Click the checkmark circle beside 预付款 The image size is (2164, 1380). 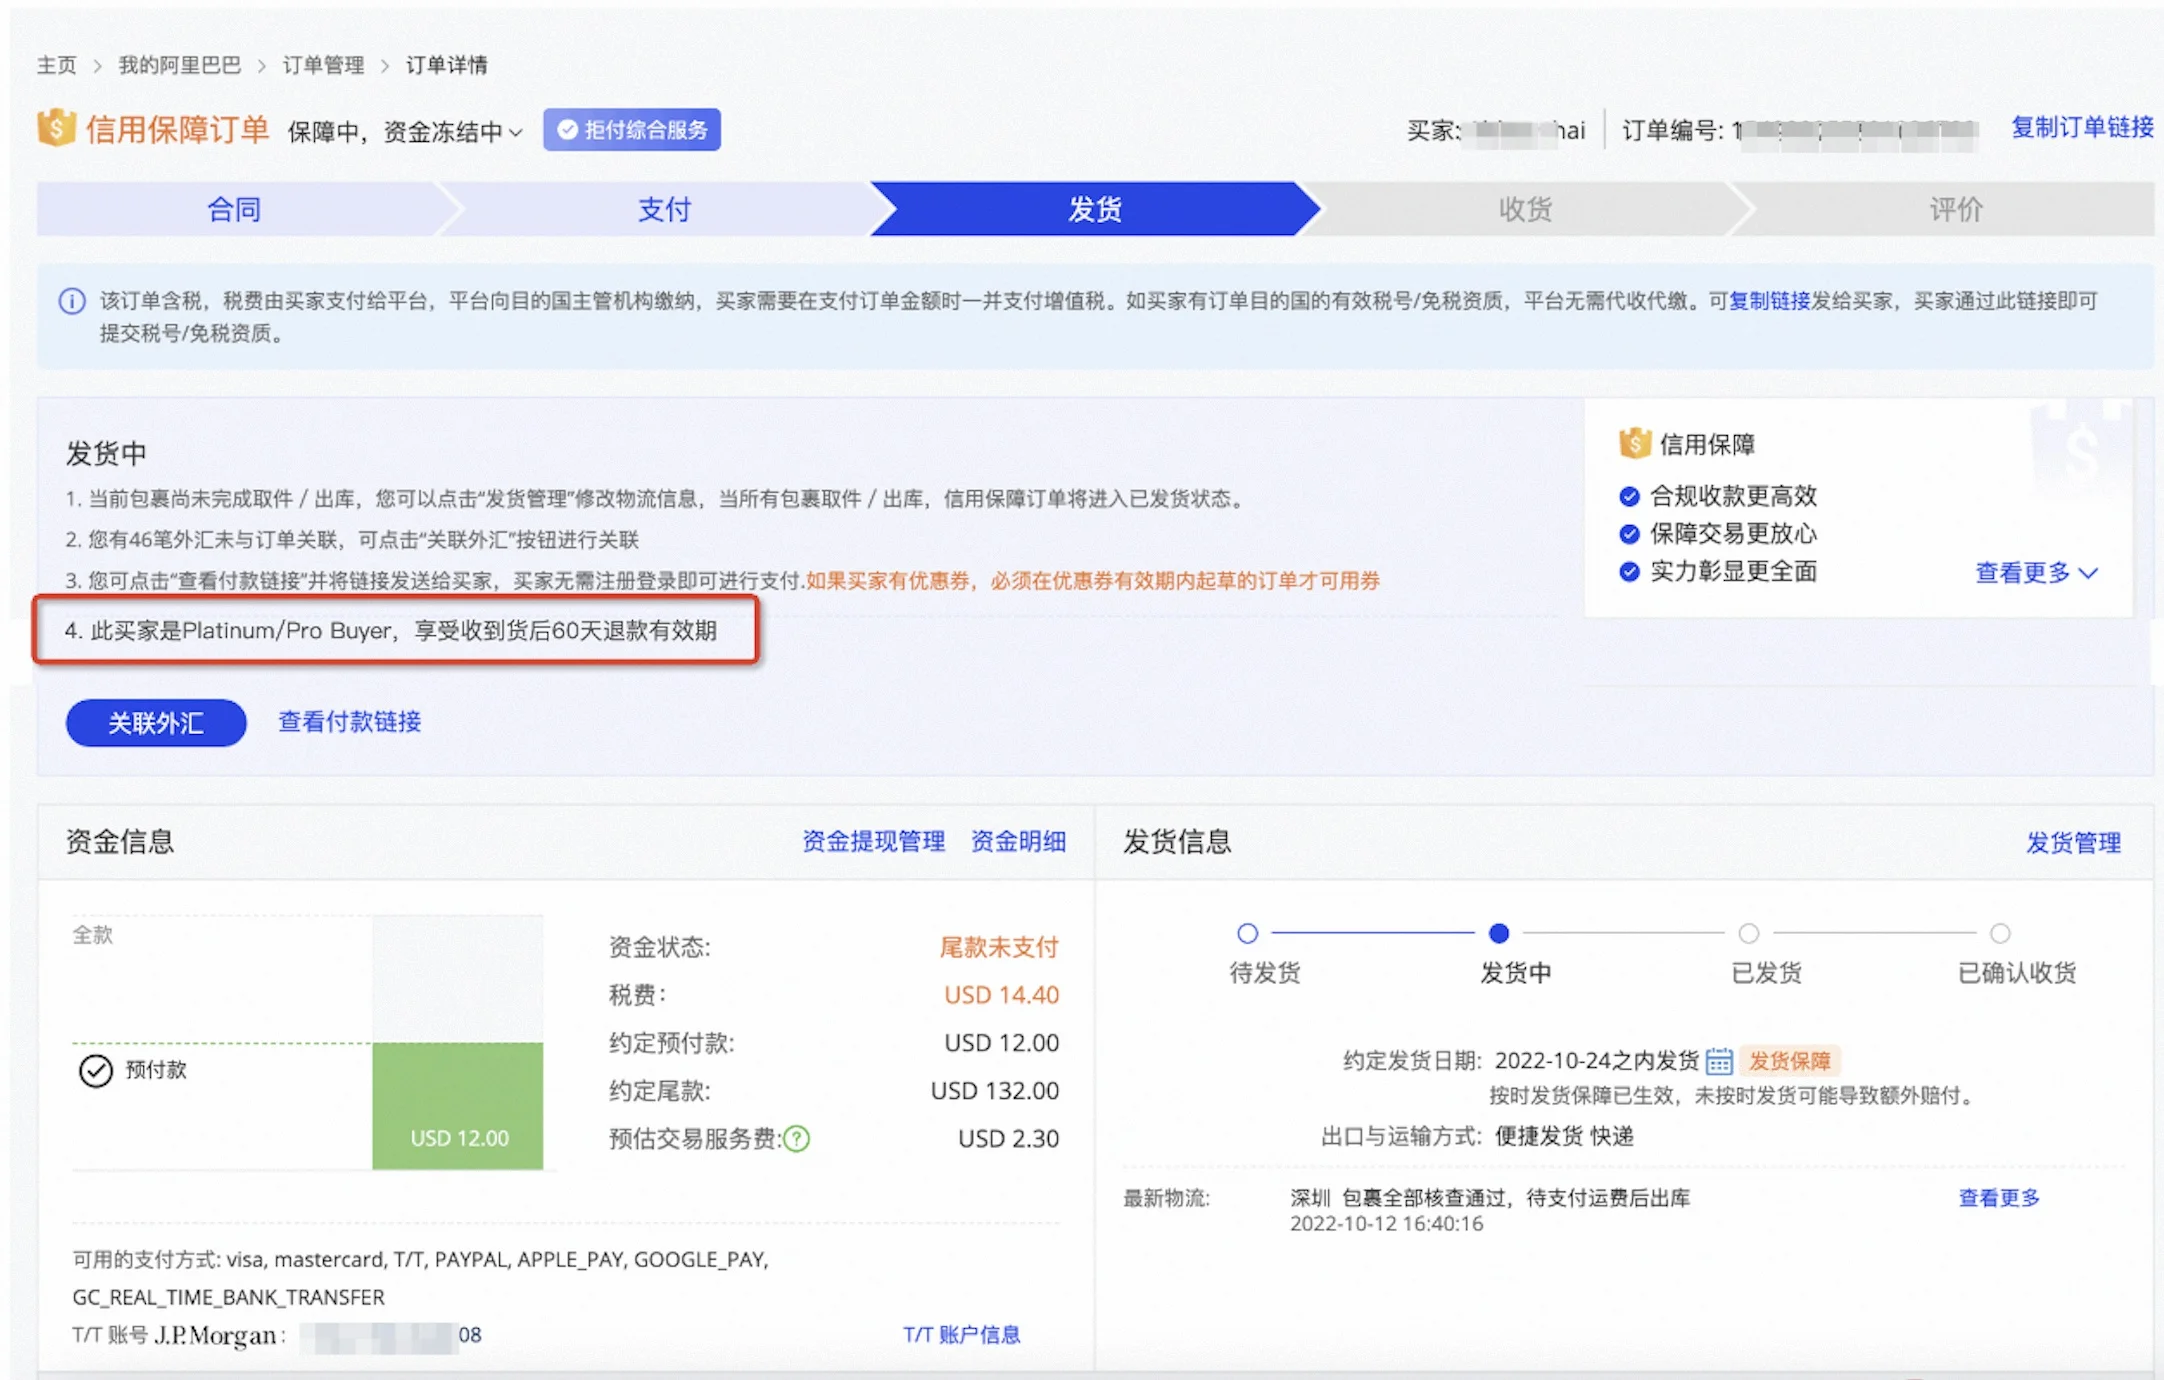pos(96,1071)
